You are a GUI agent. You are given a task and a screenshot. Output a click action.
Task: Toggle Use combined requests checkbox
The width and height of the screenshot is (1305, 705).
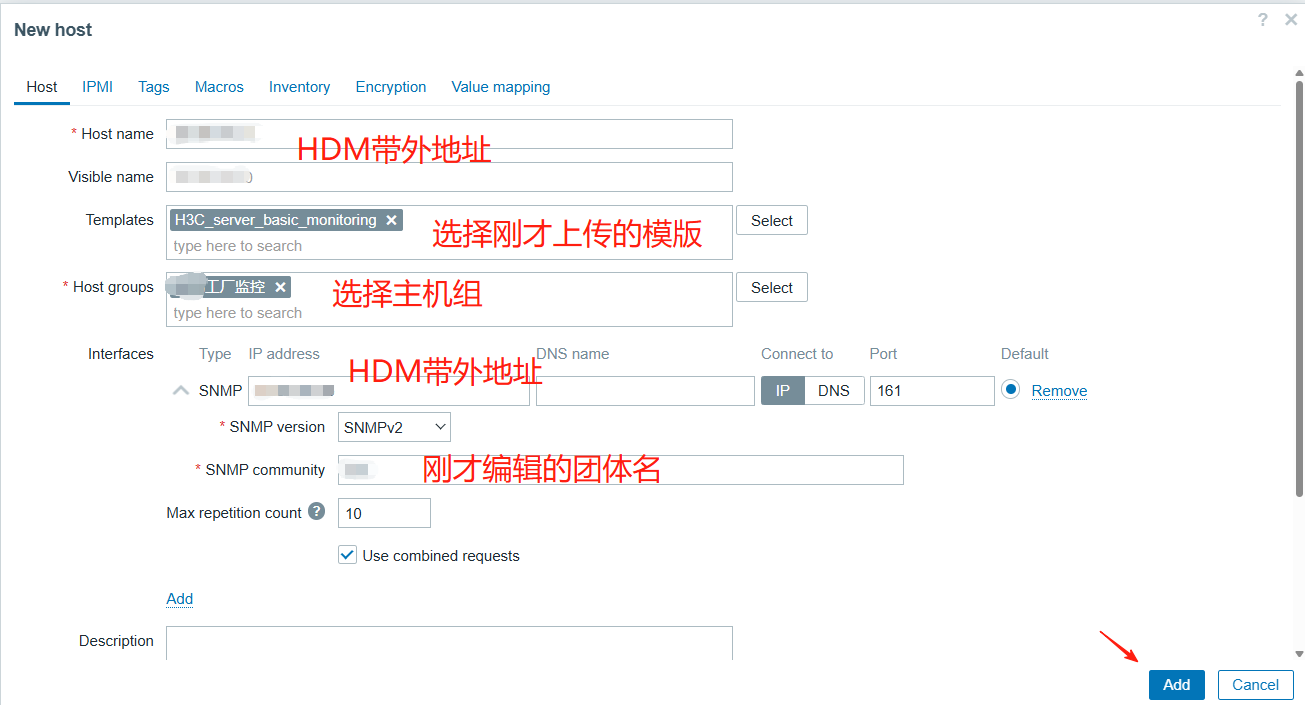coord(348,555)
